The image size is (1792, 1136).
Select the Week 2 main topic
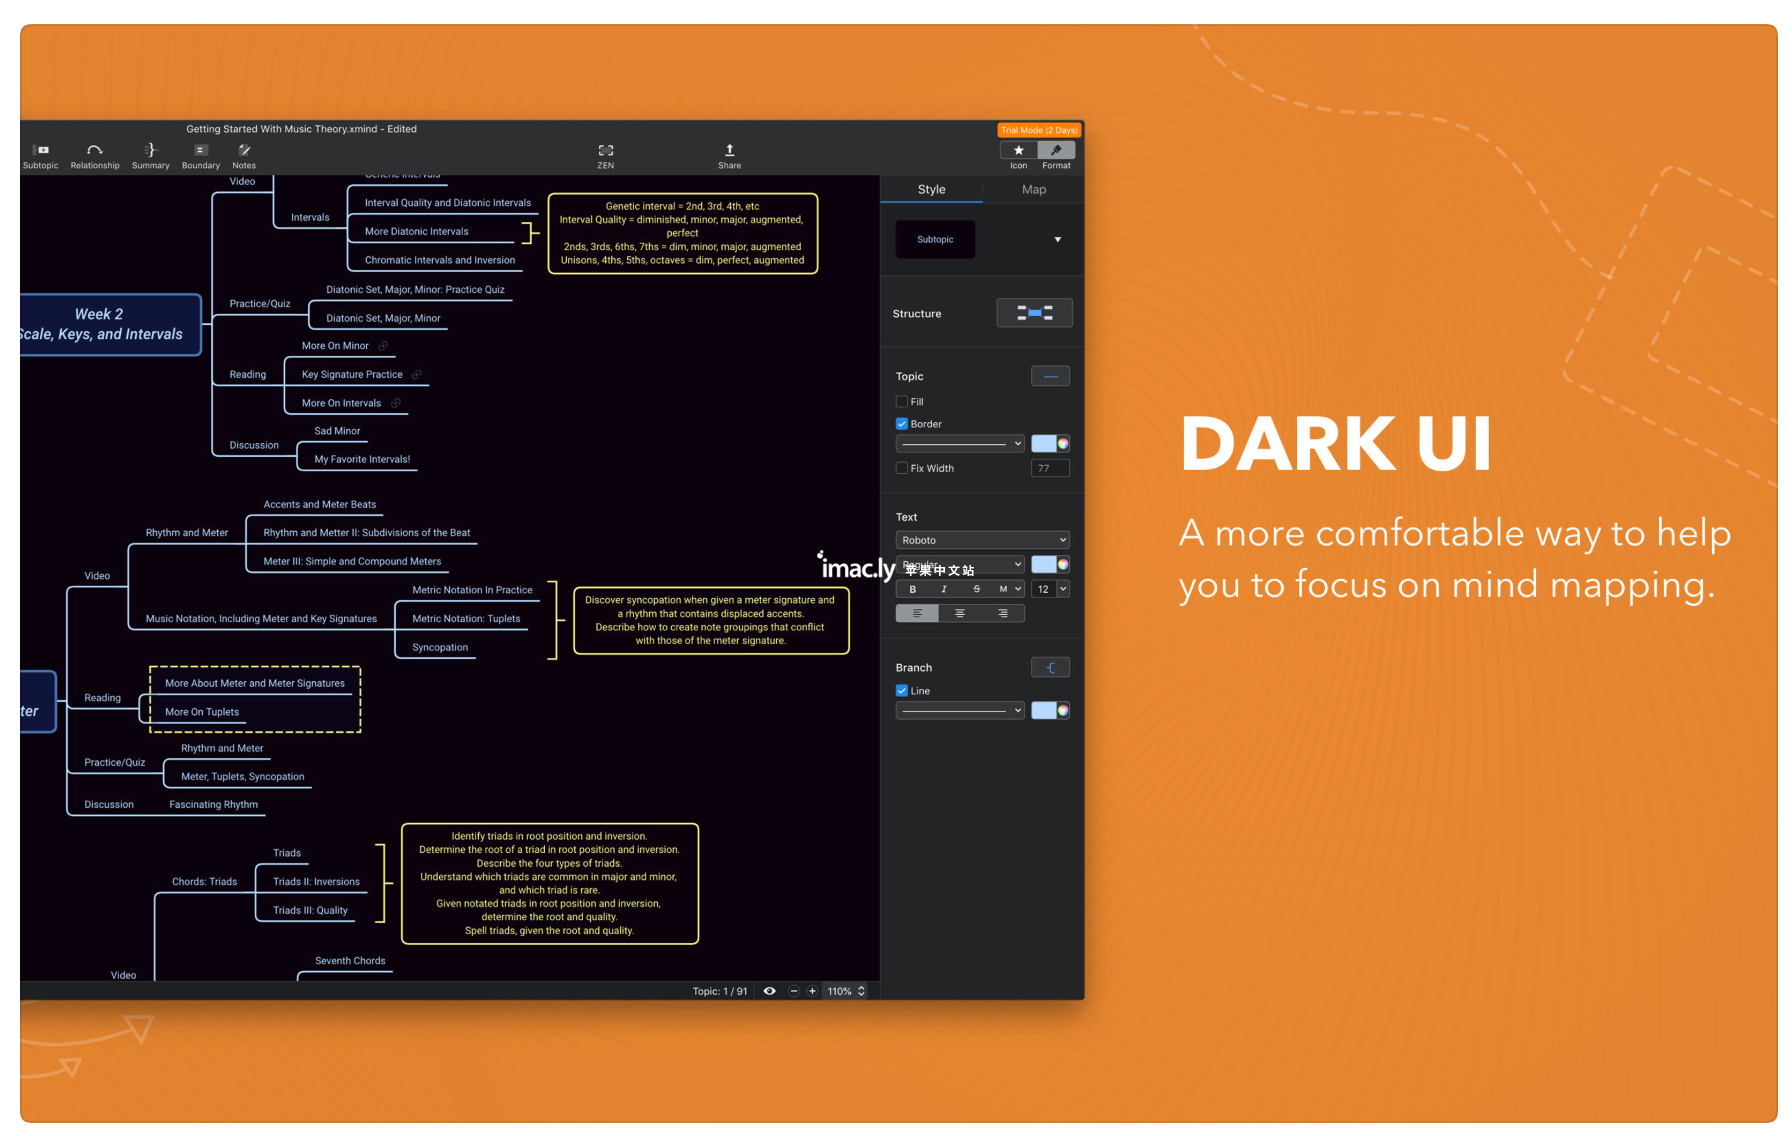110,324
